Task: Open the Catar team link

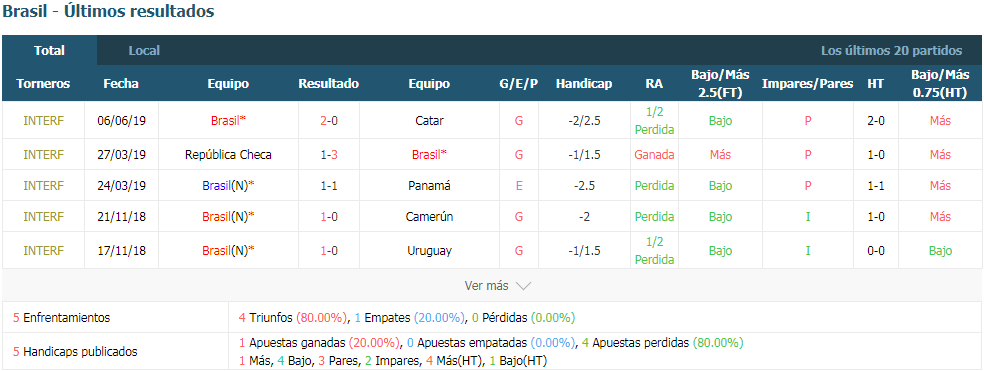Action: (429, 121)
